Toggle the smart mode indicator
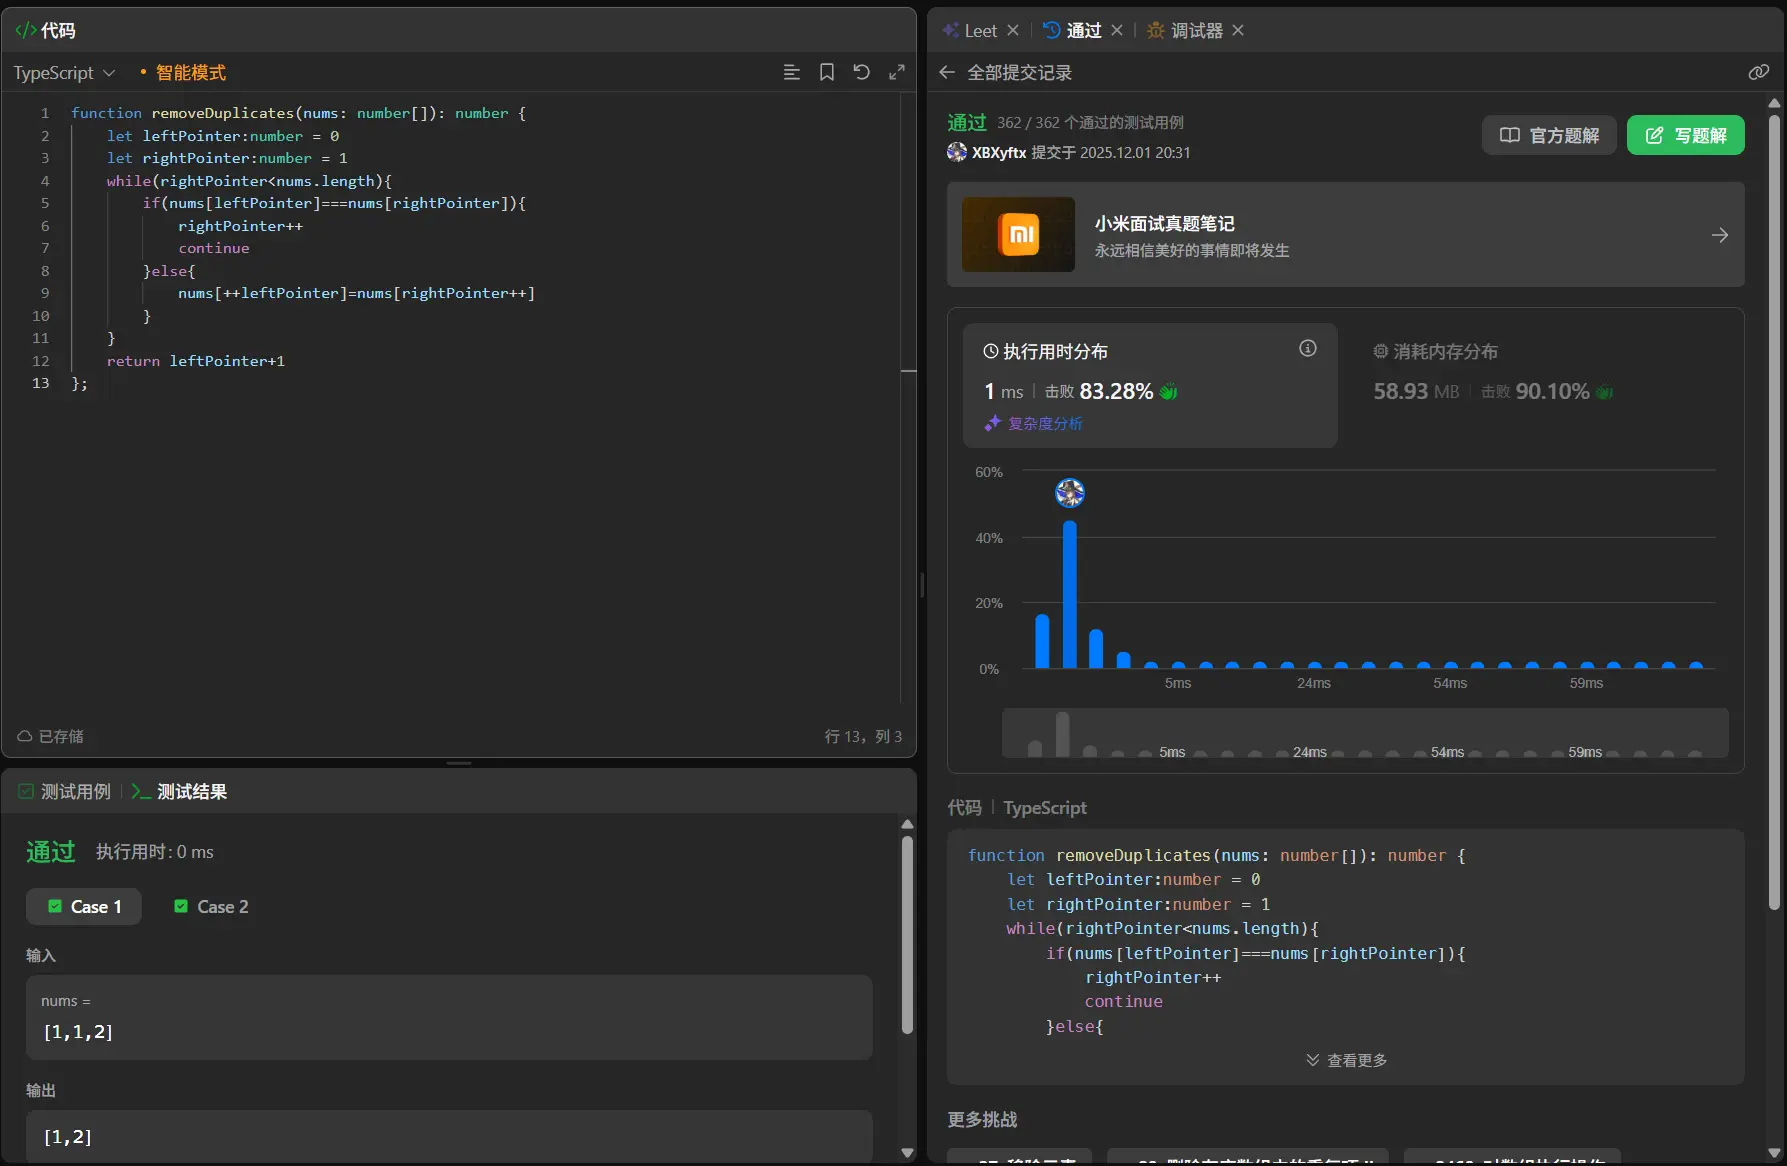Screen dimensions: 1787x1166 click(x=184, y=72)
